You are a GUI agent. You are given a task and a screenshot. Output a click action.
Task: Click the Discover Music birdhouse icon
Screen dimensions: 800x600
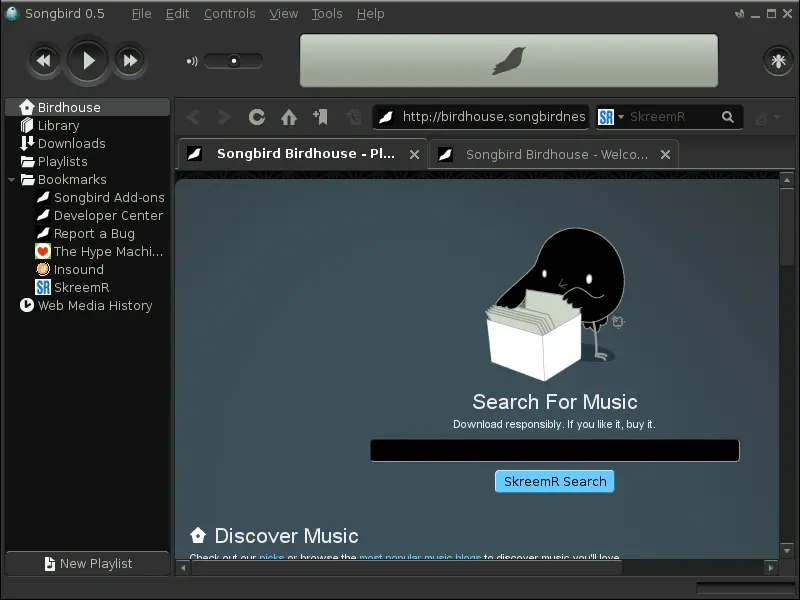(x=198, y=535)
